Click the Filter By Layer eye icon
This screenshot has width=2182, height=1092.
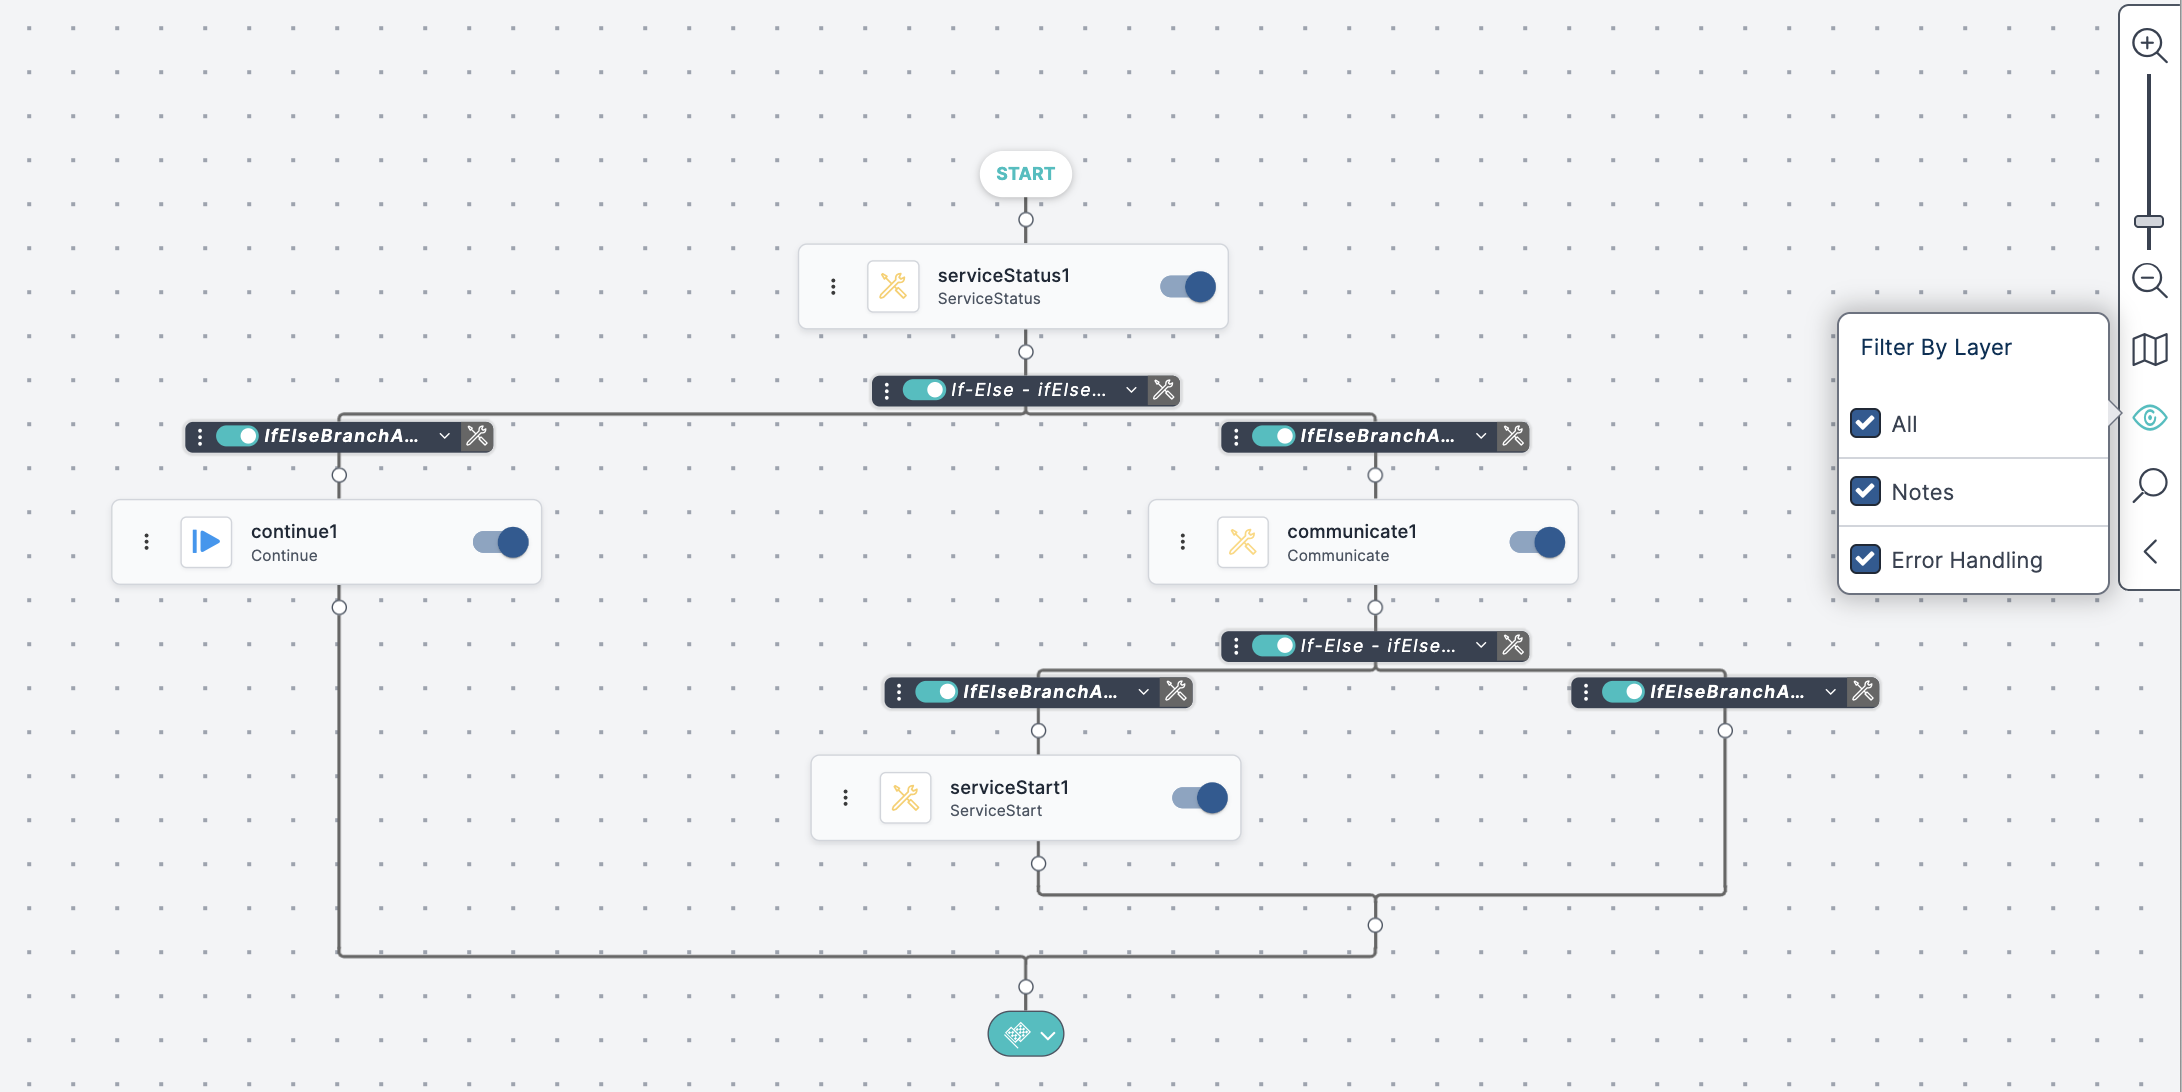pos(2150,417)
